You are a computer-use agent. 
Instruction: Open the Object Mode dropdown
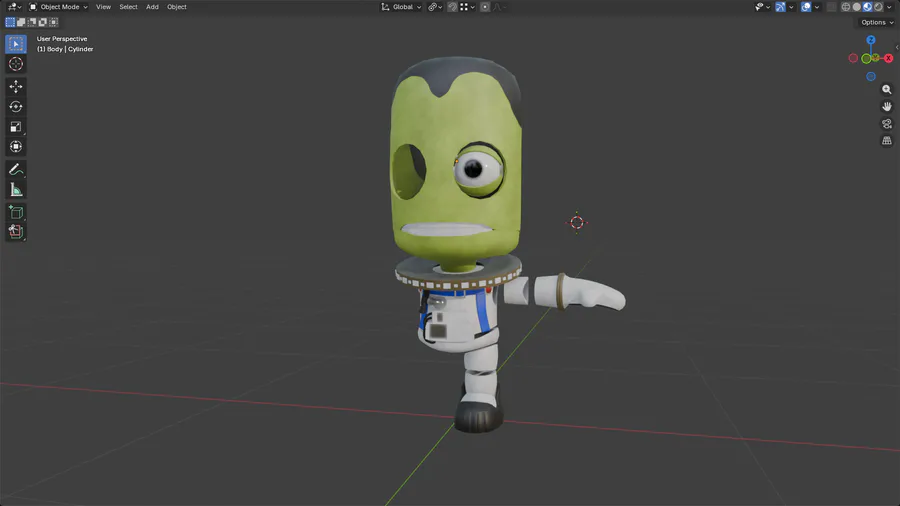[x=58, y=7]
